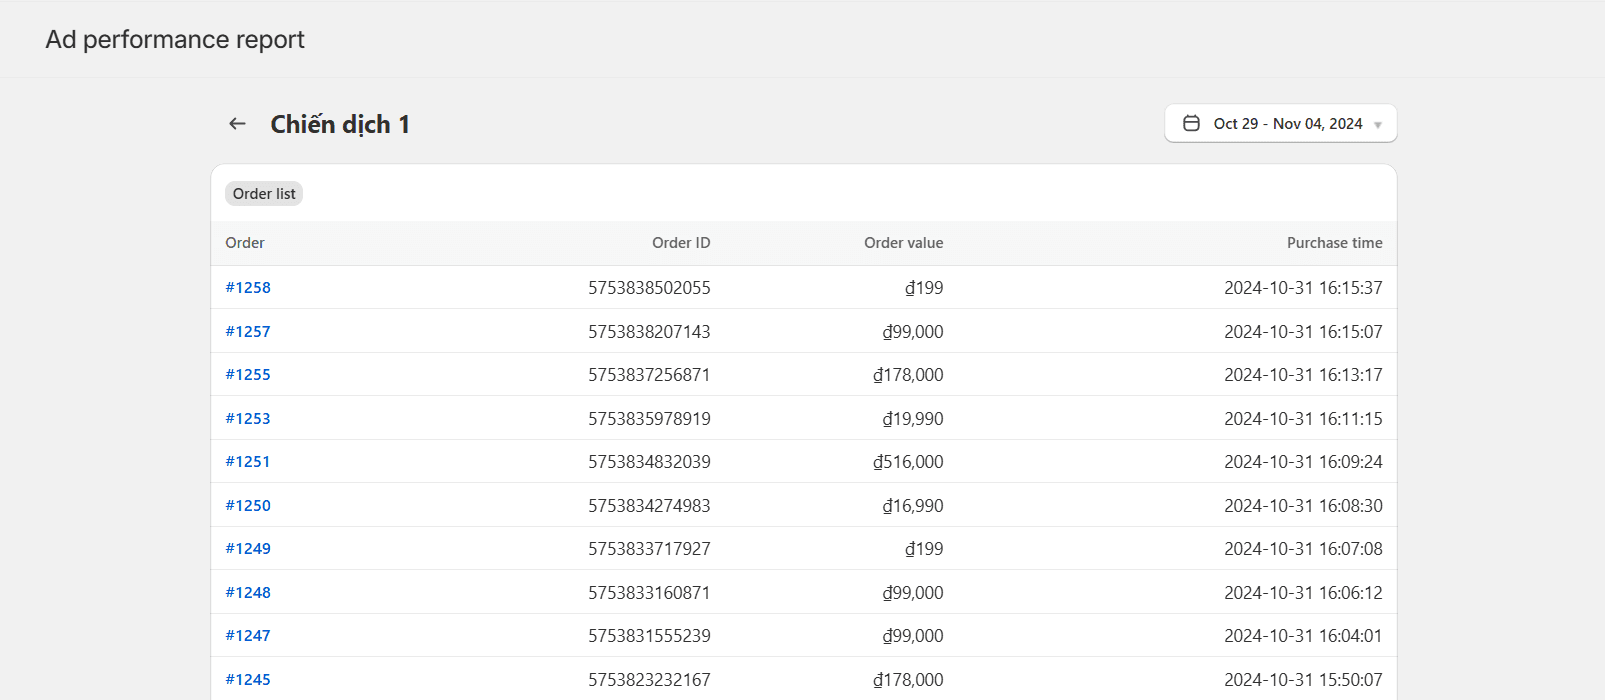Image resolution: width=1605 pixels, height=700 pixels.
Task: Open order #1257 link
Action: click(248, 332)
